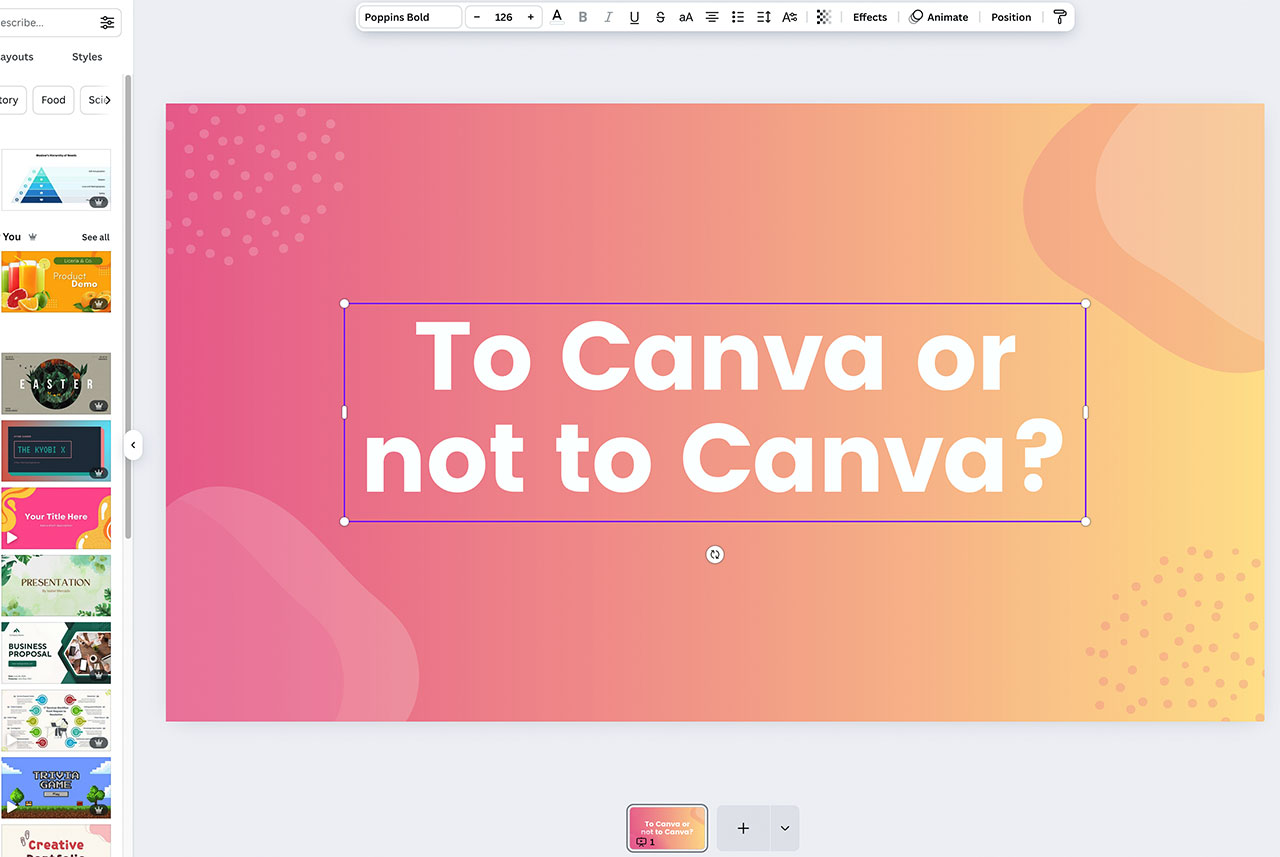Choose the Your Title Here template

[x=56, y=518]
